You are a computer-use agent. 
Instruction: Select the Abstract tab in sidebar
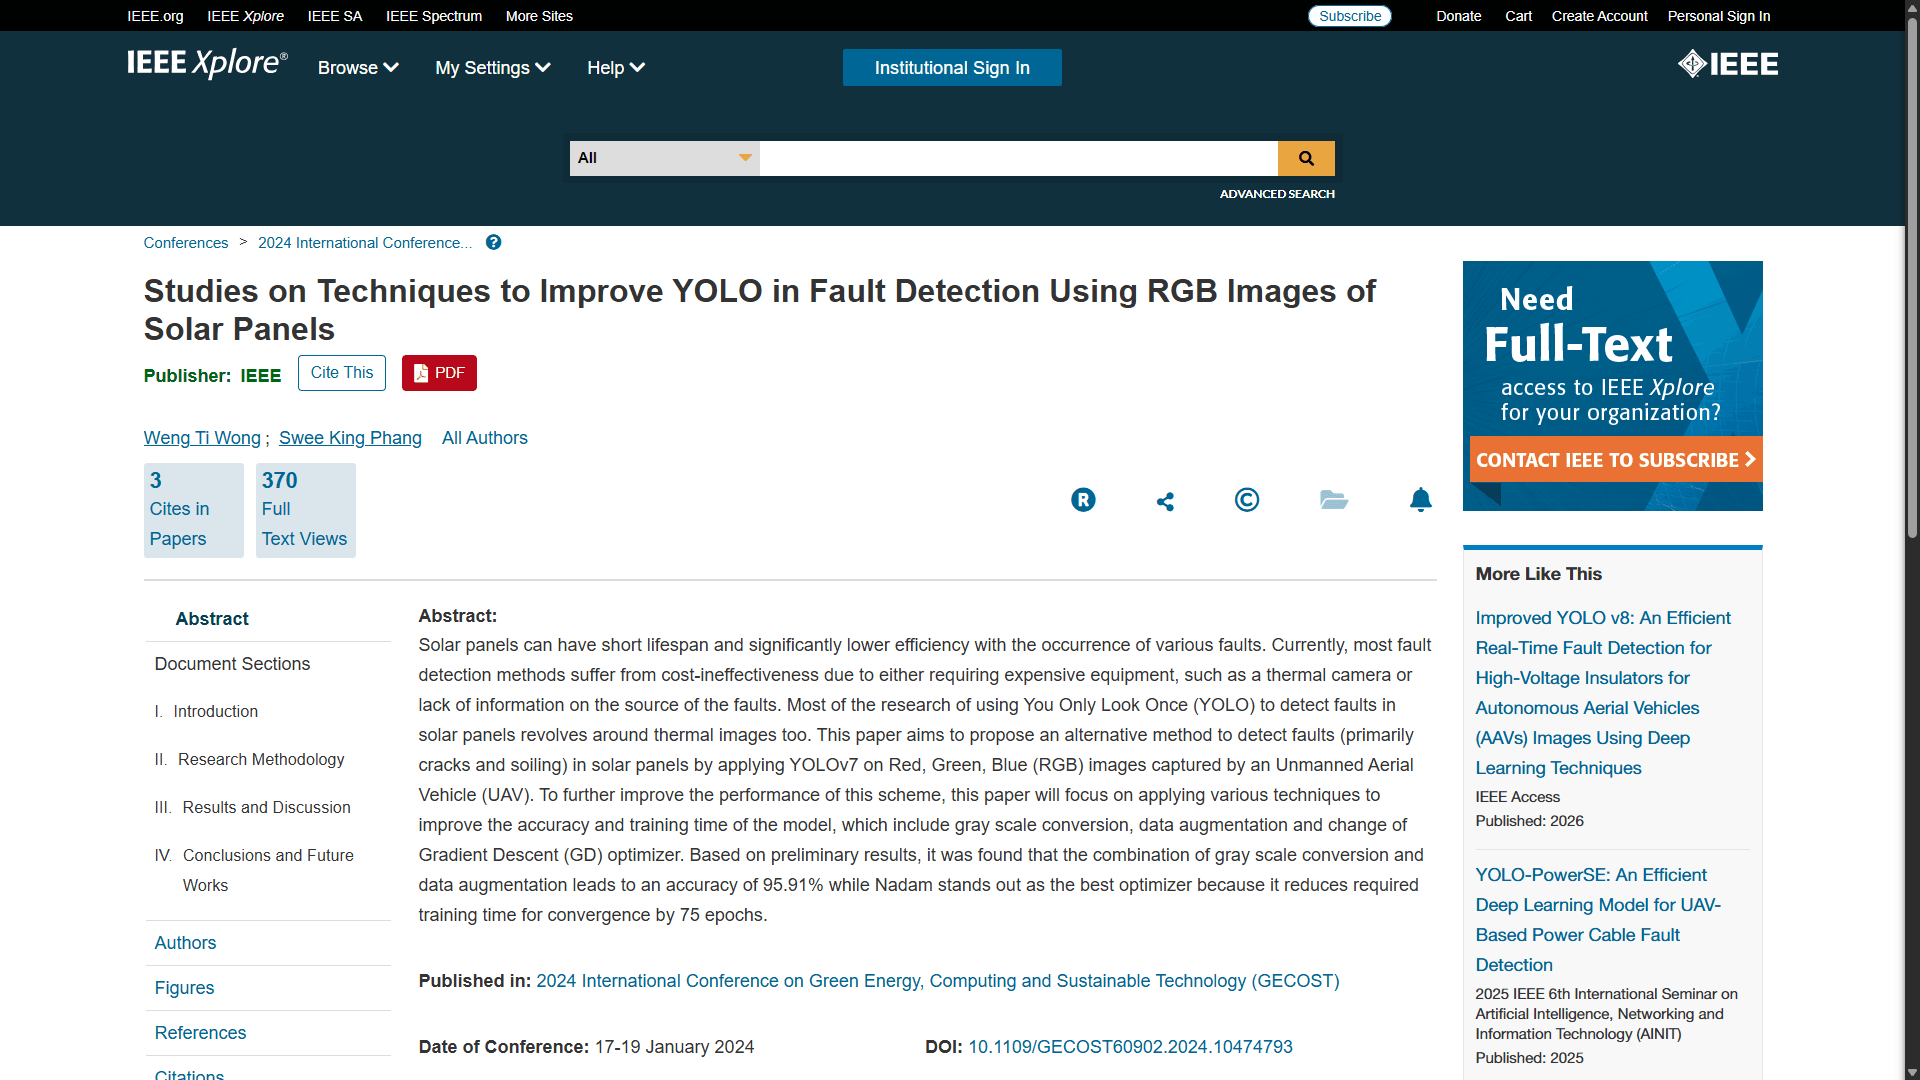click(x=212, y=619)
